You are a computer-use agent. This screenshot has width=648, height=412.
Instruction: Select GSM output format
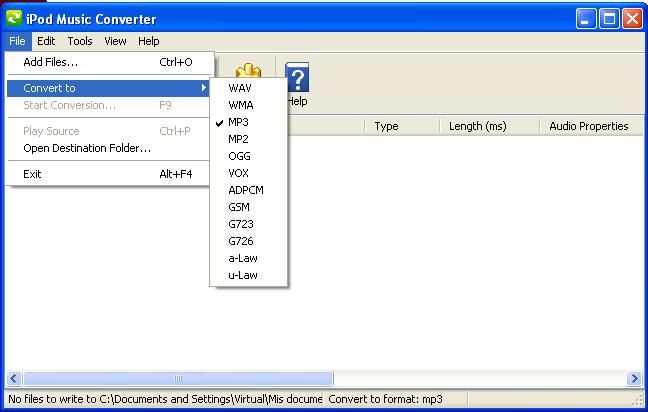[x=248, y=207]
